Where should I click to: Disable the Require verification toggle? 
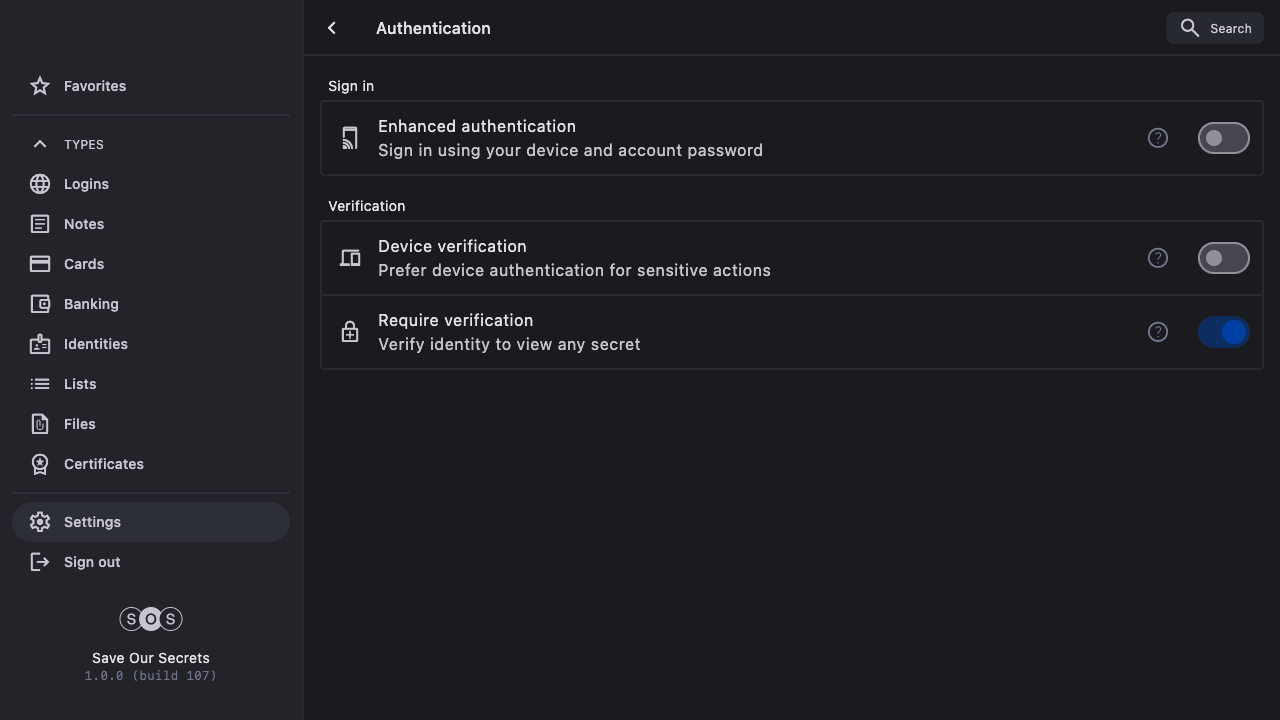(x=1223, y=332)
